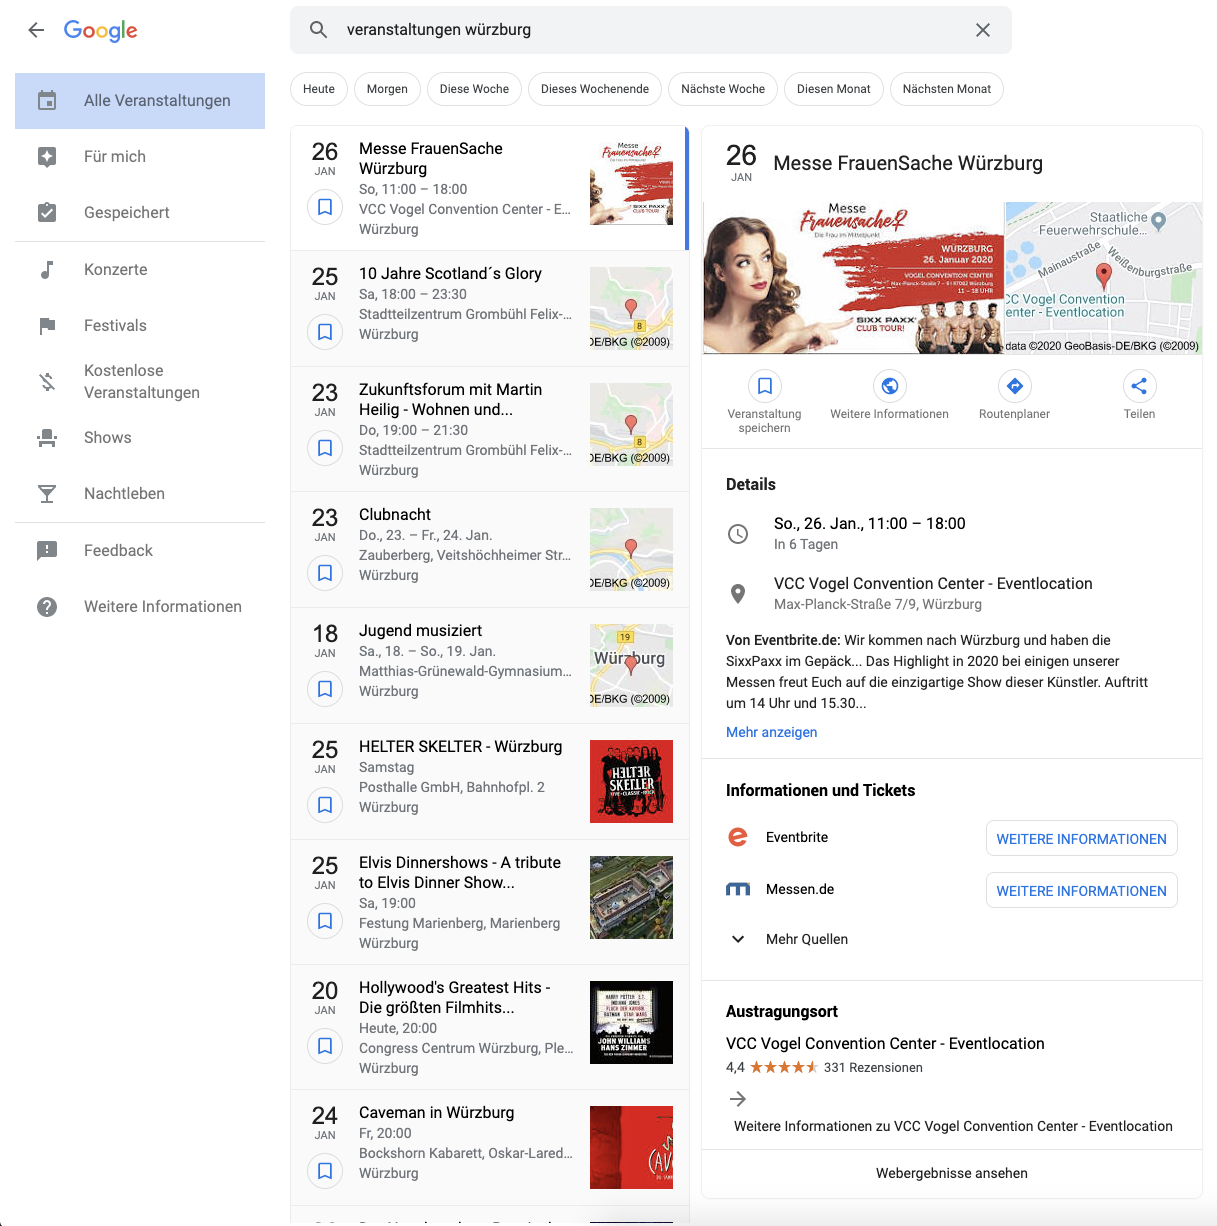Click the Teilen share icon

pos(1139,386)
